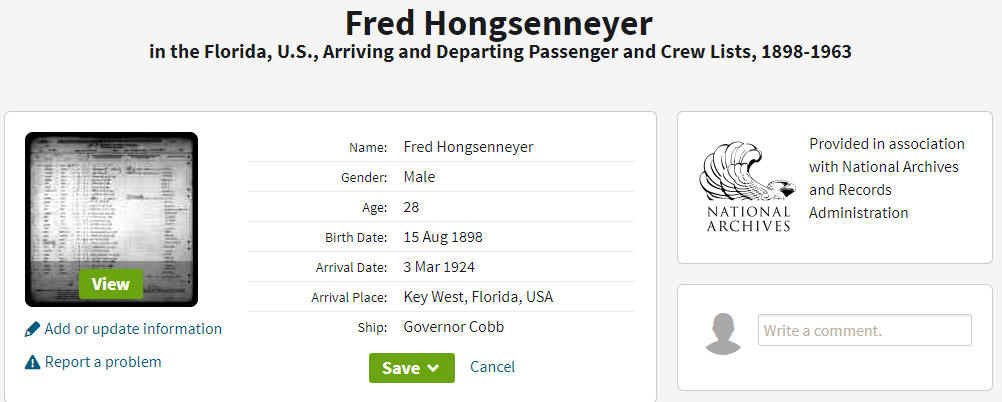The image size is (1002, 402).
Task: Focus the Write a comment field
Action: point(865,330)
